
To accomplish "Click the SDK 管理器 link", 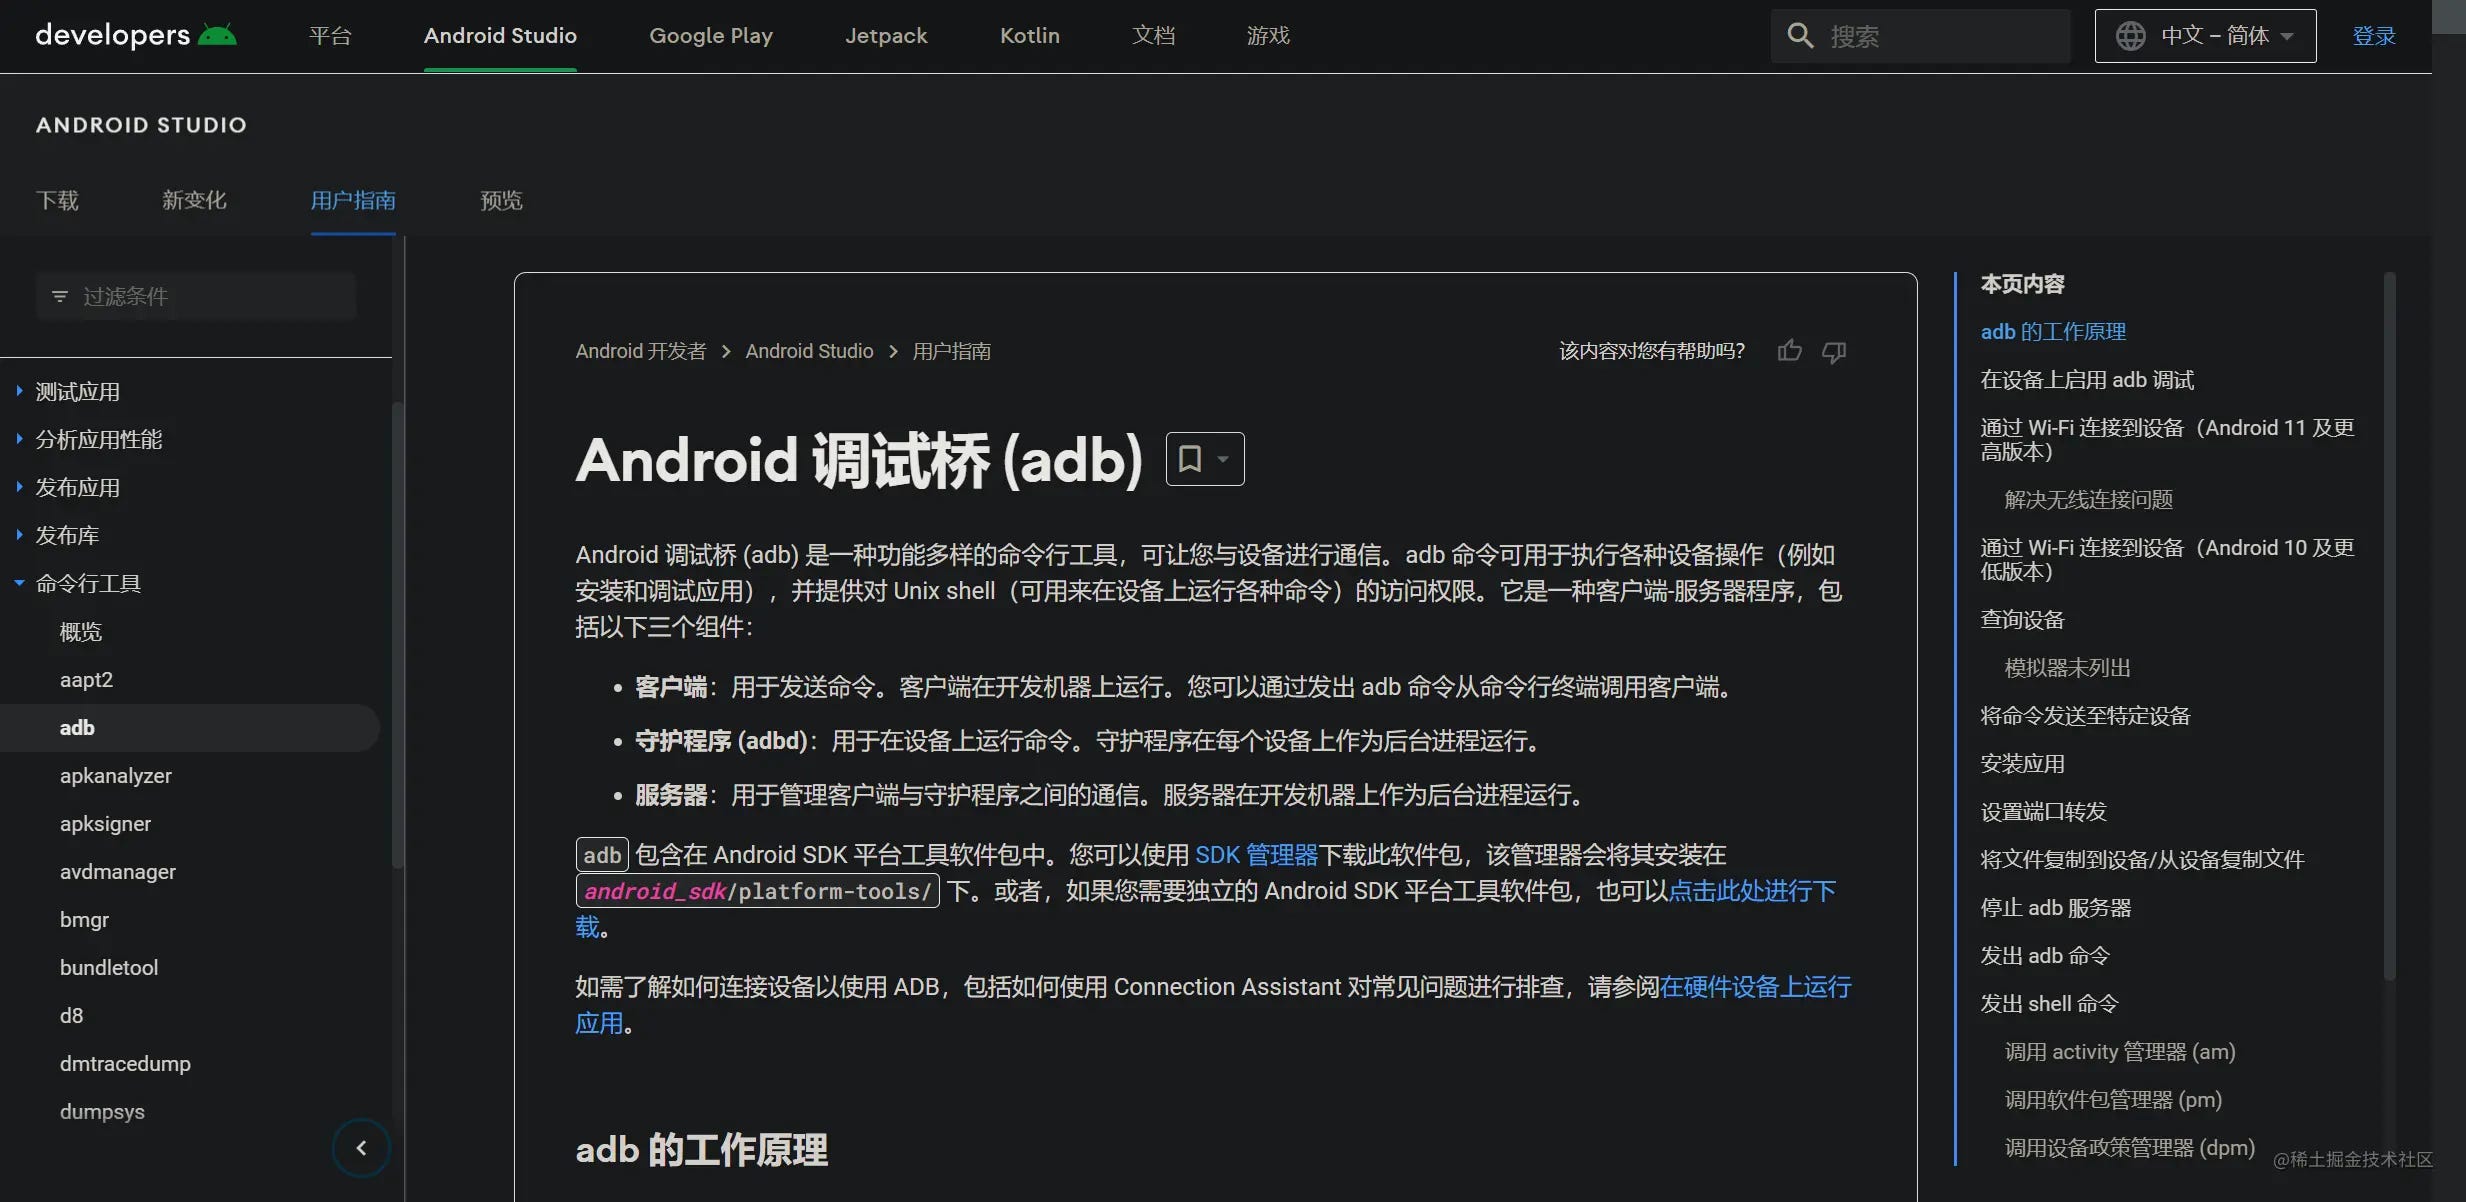I will (x=1257, y=855).
